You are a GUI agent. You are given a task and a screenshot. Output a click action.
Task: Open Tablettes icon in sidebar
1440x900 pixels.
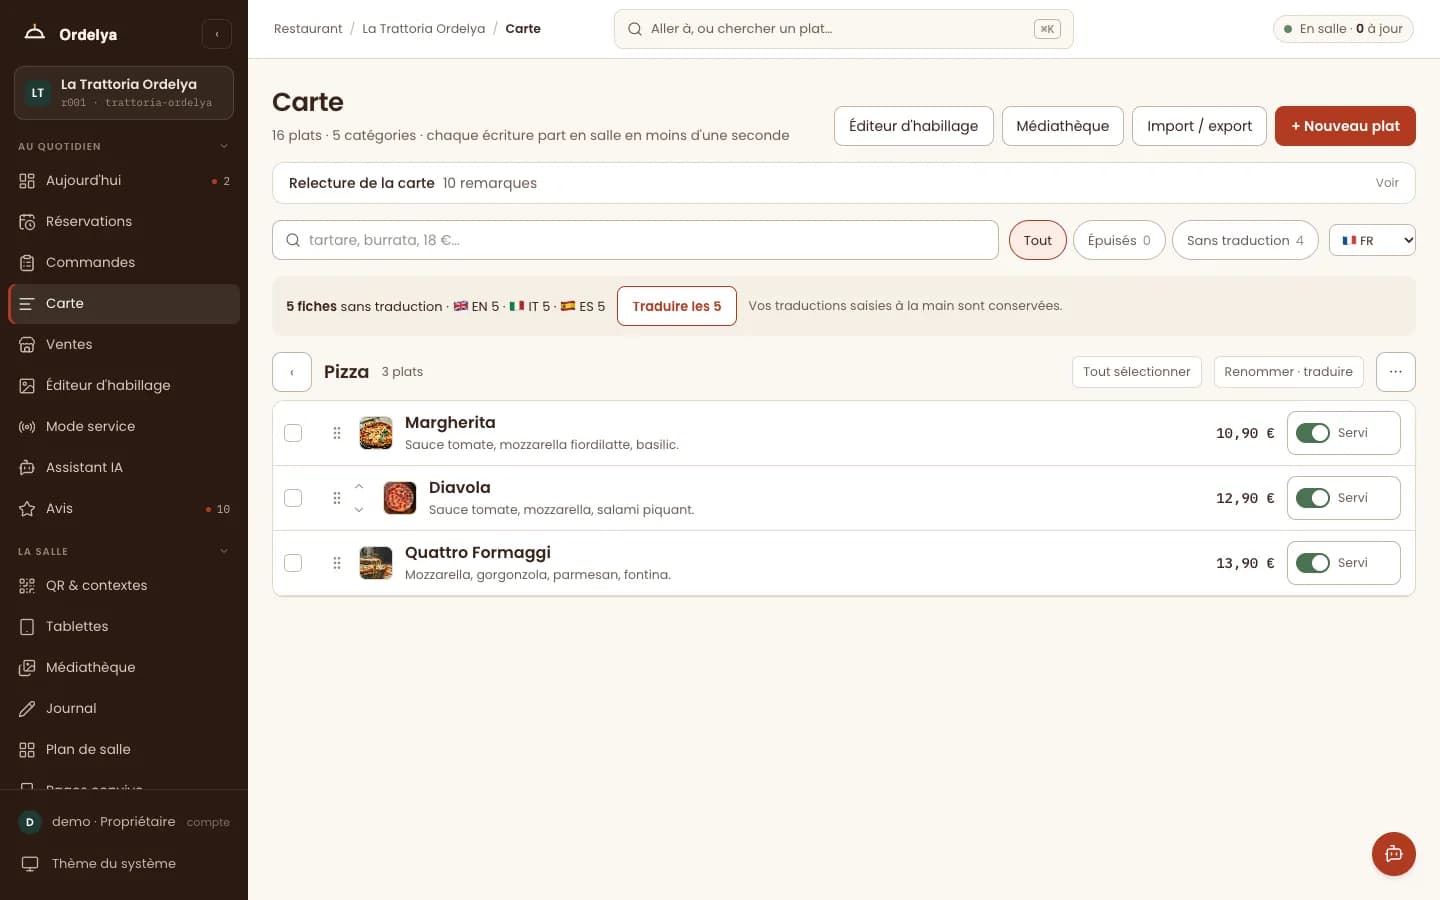[x=27, y=627]
